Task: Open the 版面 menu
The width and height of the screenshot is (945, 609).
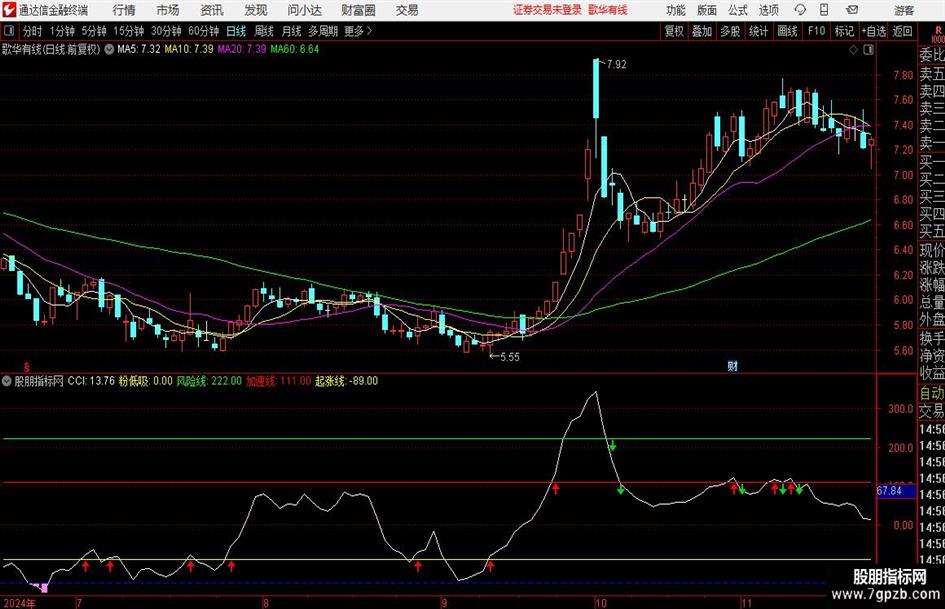Action: tap(706, 10)
